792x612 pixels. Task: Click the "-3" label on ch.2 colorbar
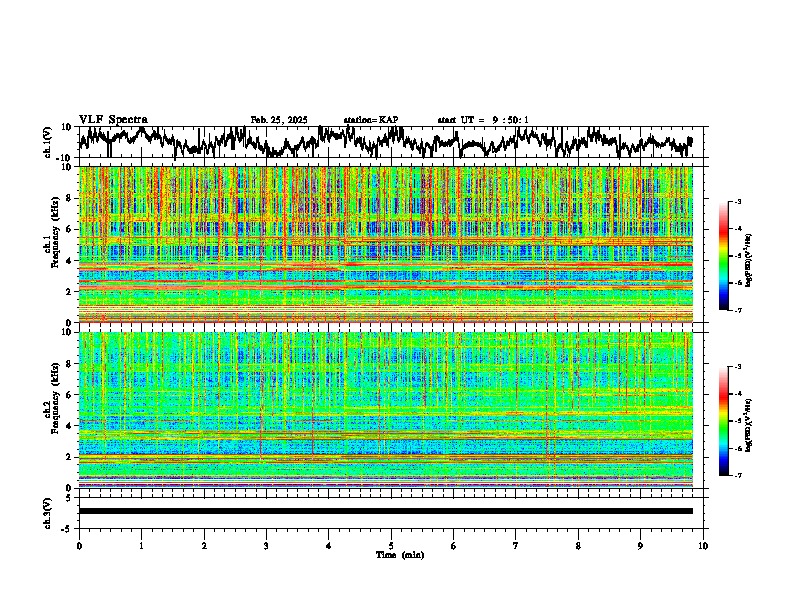[x=737, y=367]
